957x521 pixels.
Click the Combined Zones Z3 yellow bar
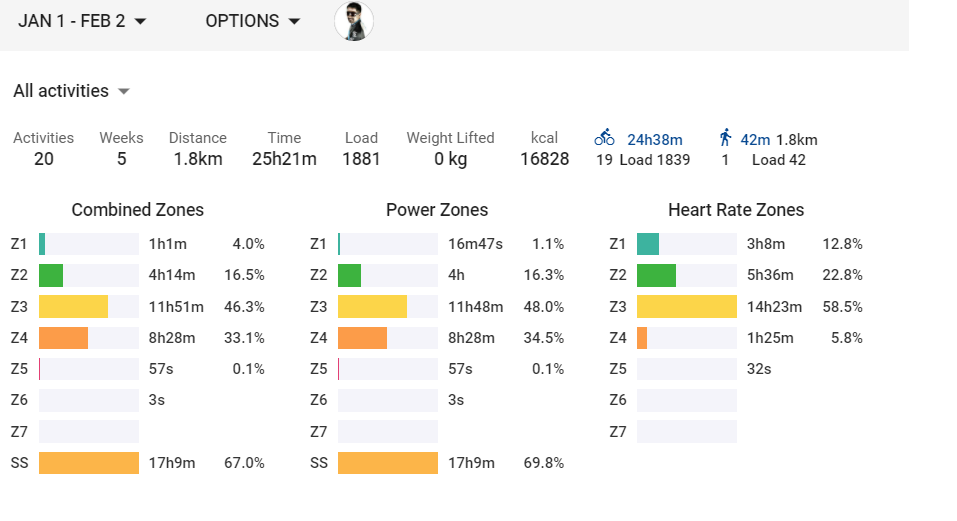(73, 307)
